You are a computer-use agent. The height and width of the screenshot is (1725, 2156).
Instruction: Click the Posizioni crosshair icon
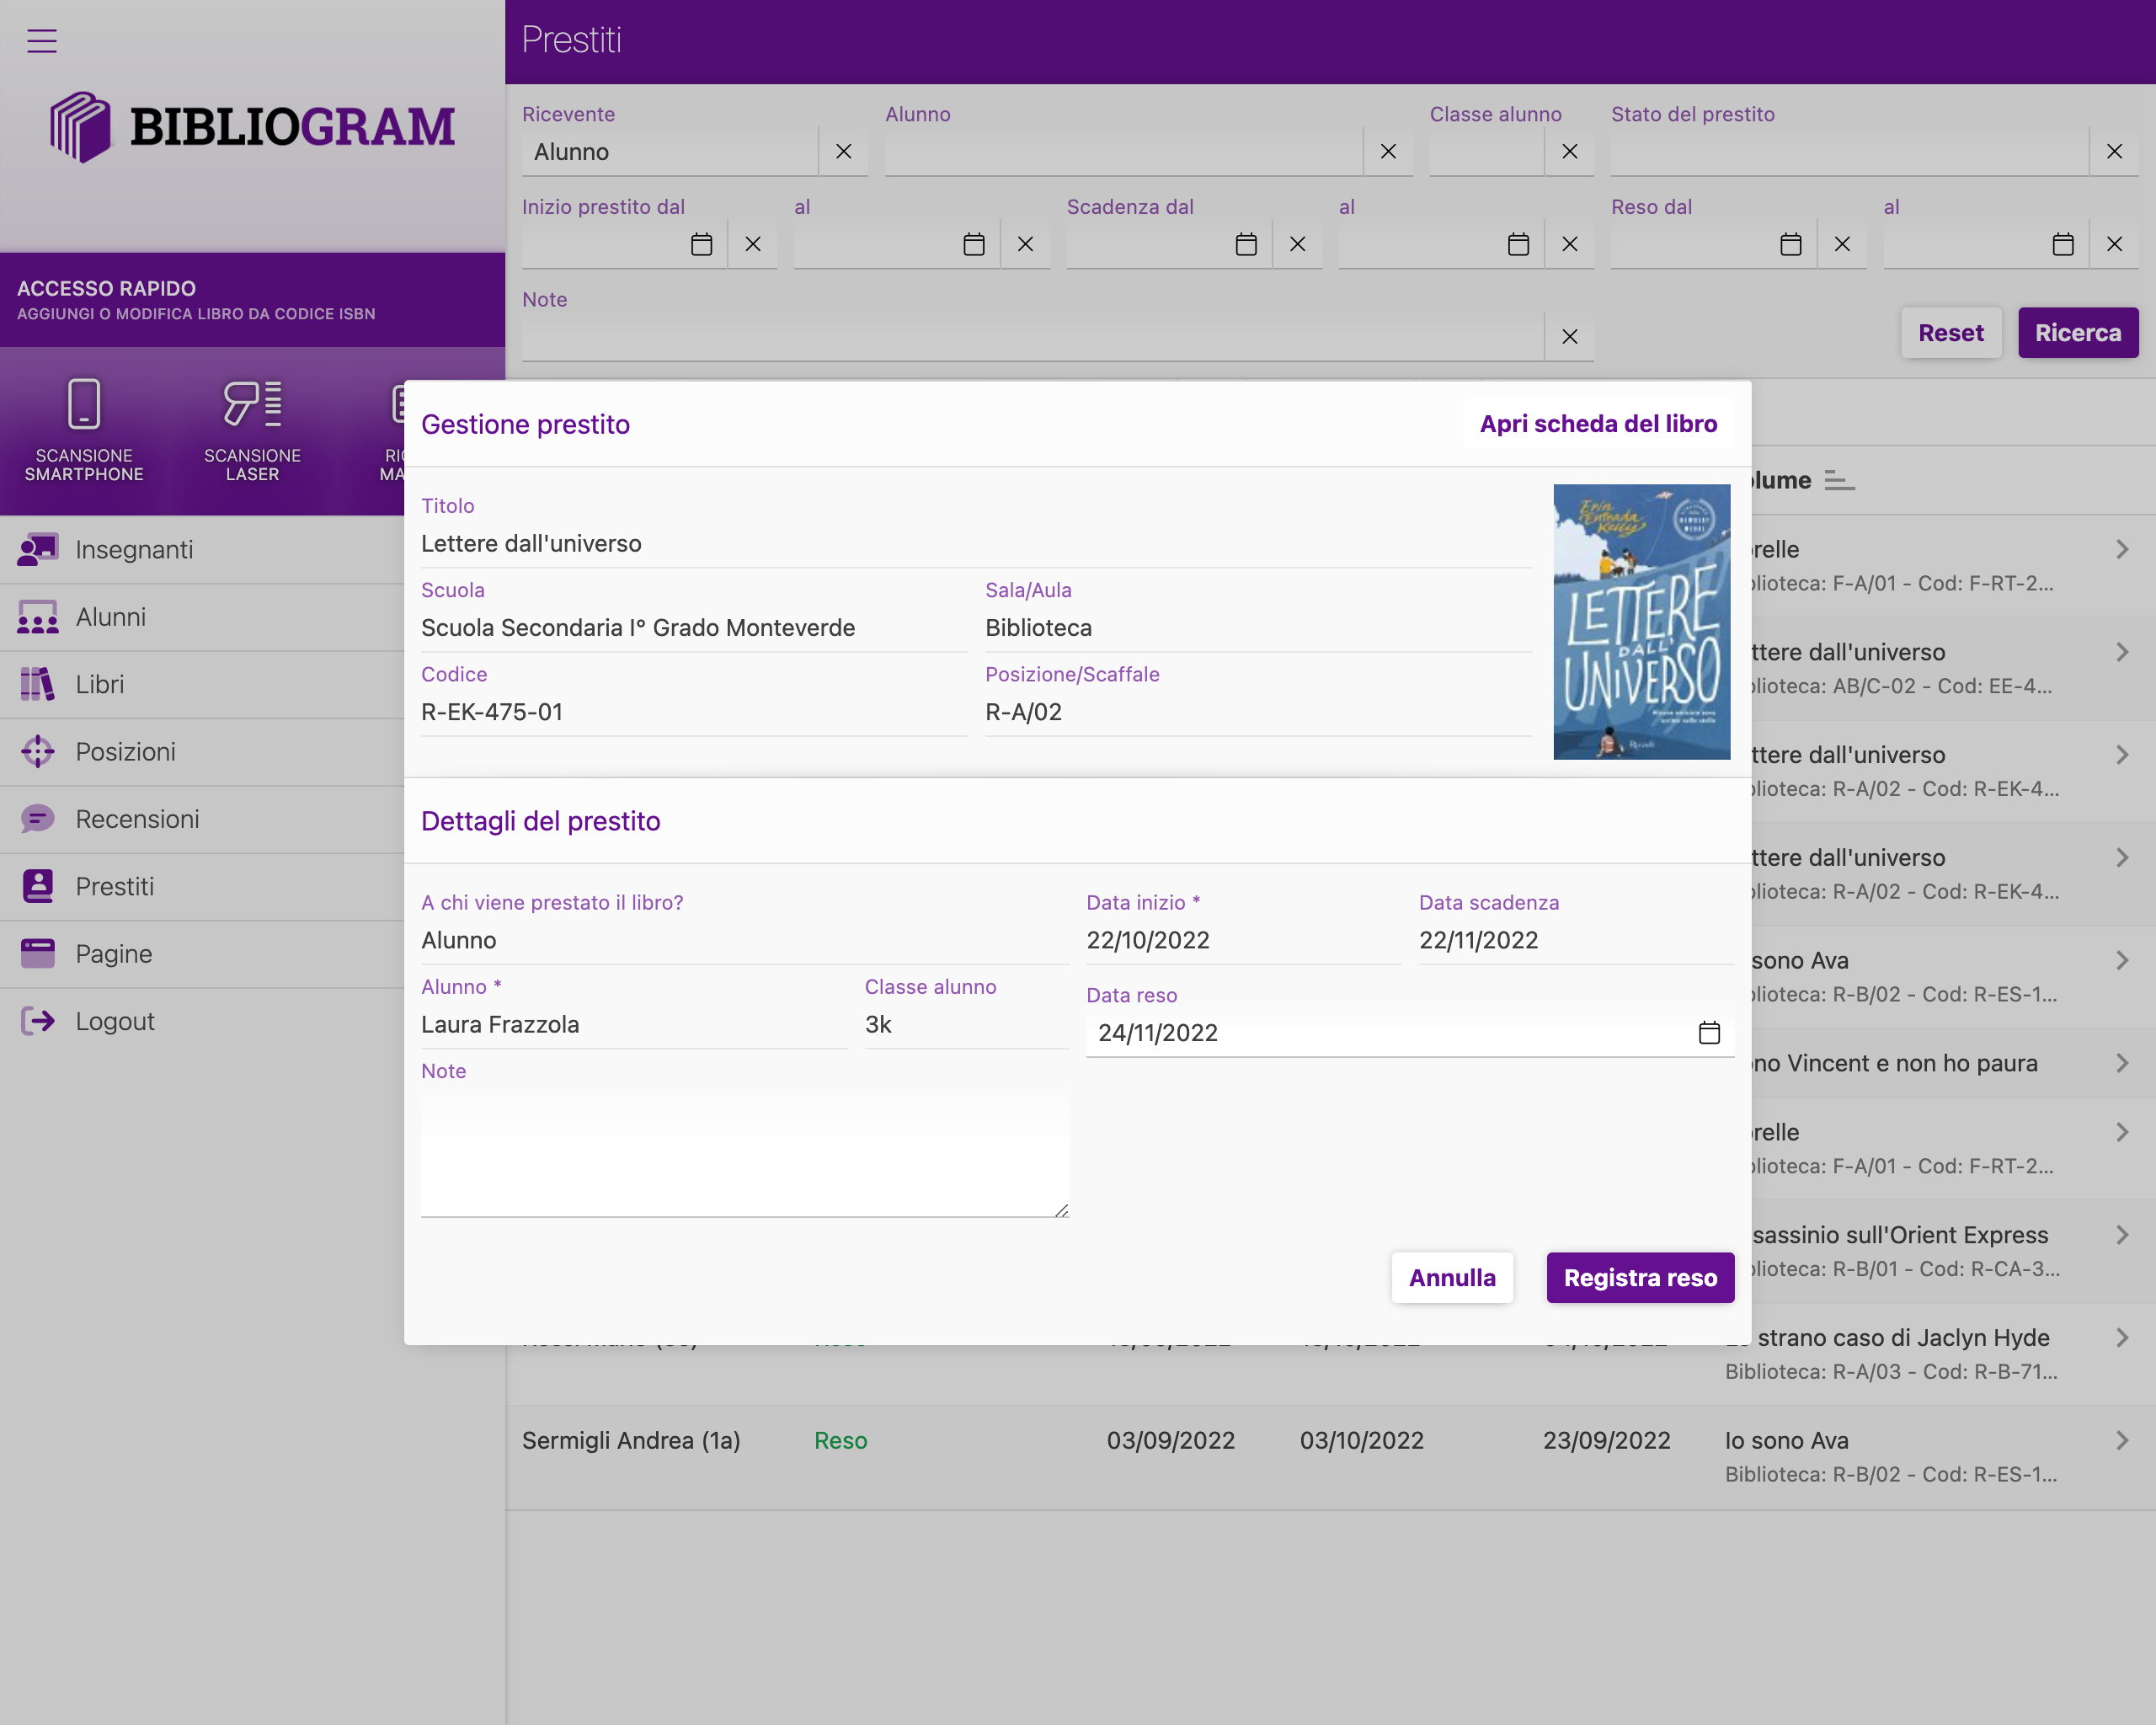point(38,752)
